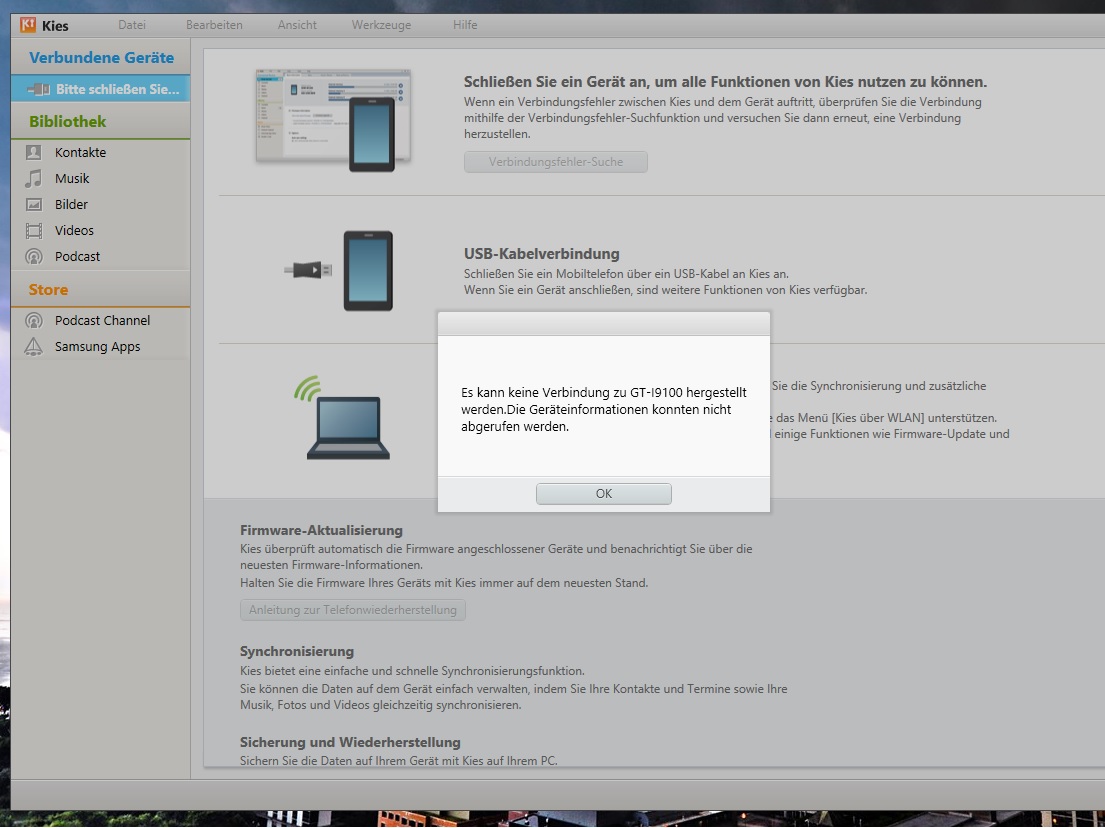Open the Datei menu

(x=132, y=25)
